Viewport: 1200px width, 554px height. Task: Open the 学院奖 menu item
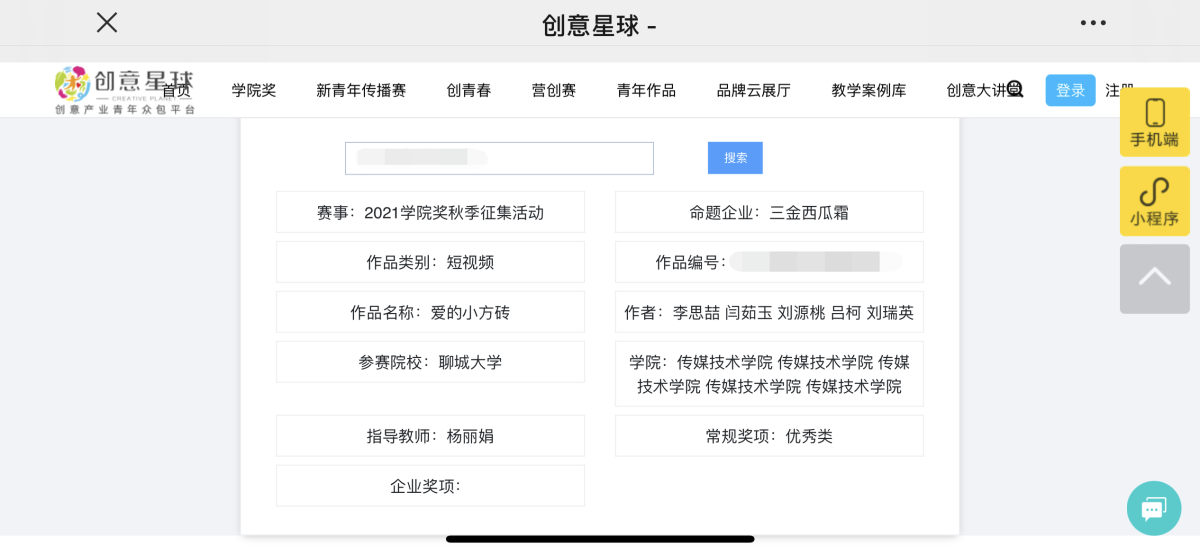coord(254,90)
